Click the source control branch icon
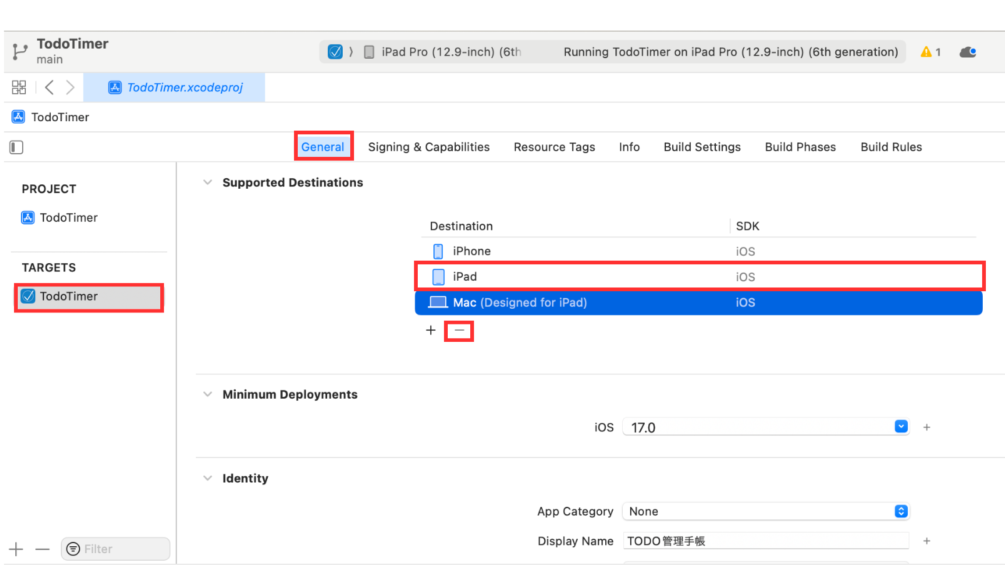 pos(20,51)
